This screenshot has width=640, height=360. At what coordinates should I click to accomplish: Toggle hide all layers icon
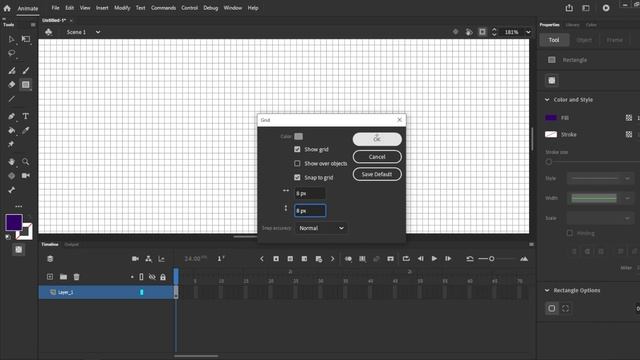[152, 277]
